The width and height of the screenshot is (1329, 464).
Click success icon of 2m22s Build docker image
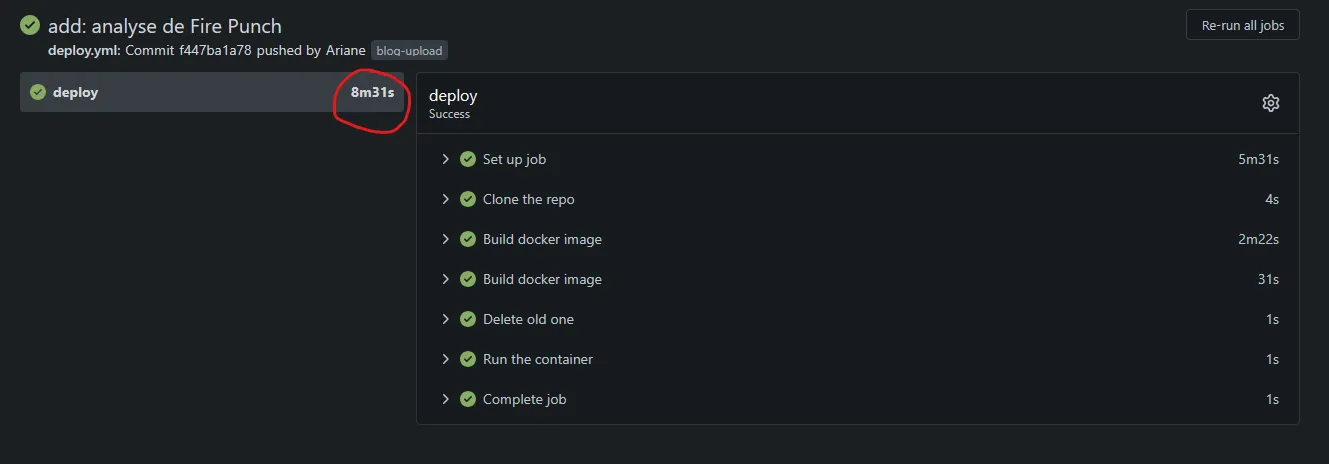pos(467,239)
